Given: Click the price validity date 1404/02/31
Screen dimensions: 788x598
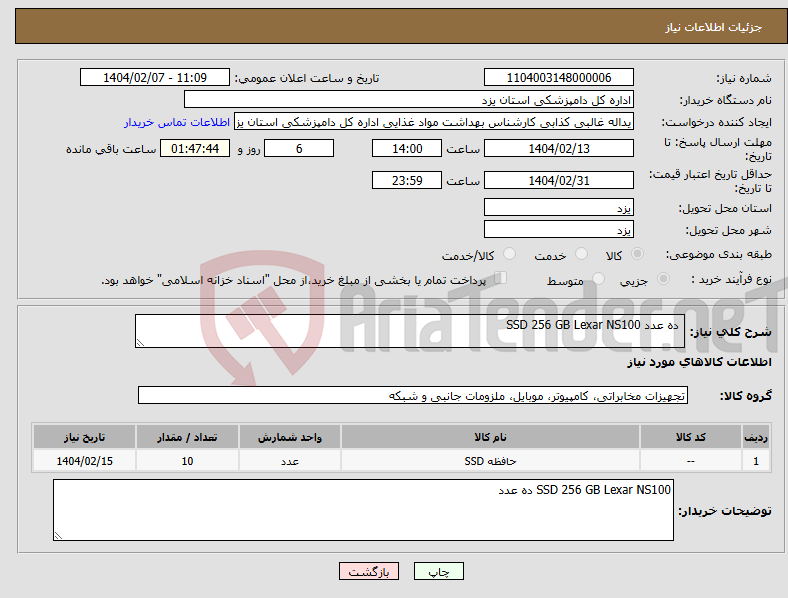Looking at the screenshot, I should 558,180.
